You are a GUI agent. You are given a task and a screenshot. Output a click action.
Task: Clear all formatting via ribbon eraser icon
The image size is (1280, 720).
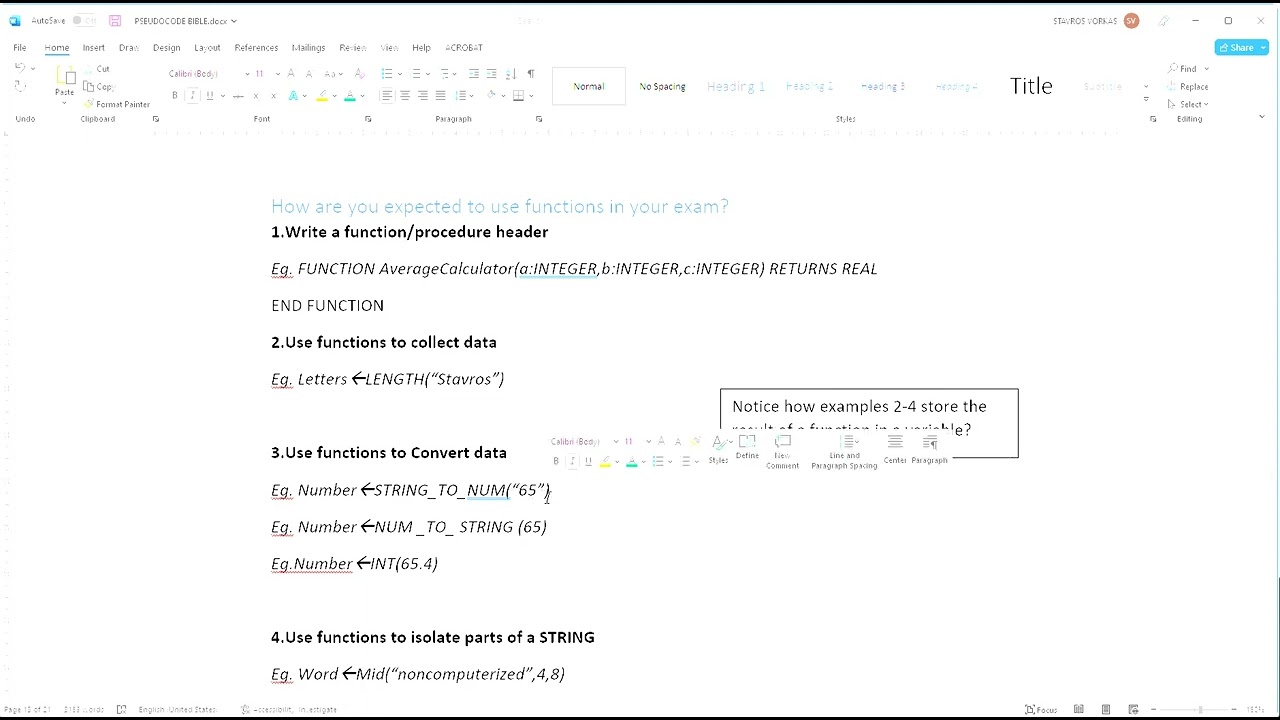tap(359, 74)
